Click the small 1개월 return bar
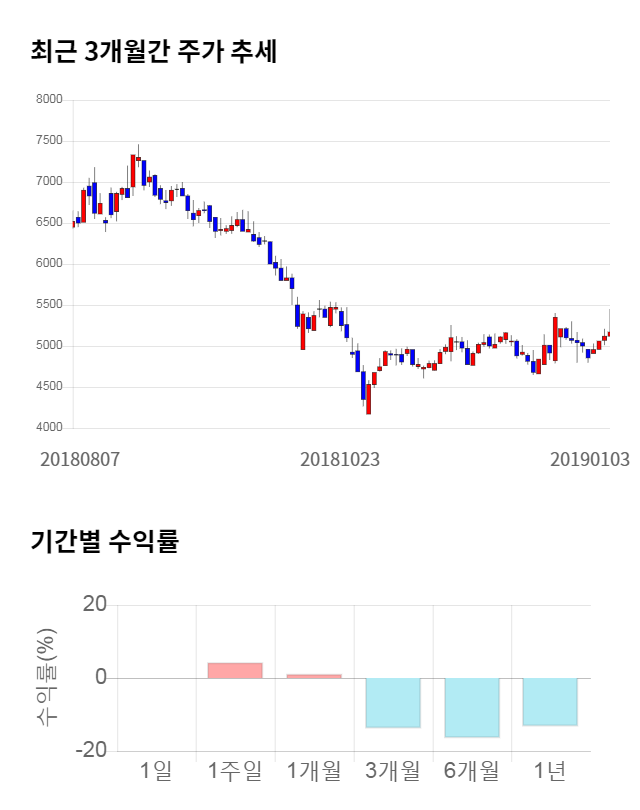 click(x=314, y=676)
